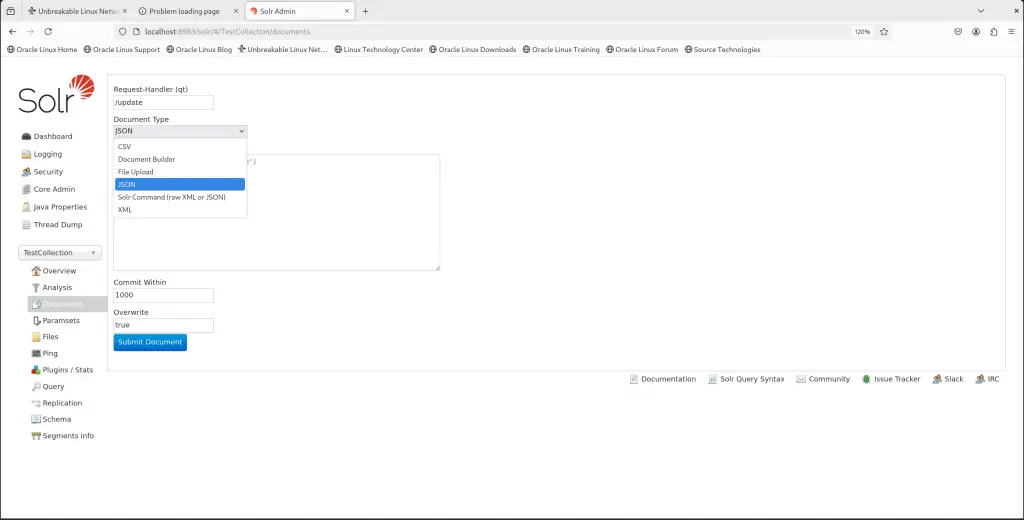Open the Documents sidebar item

67,304
